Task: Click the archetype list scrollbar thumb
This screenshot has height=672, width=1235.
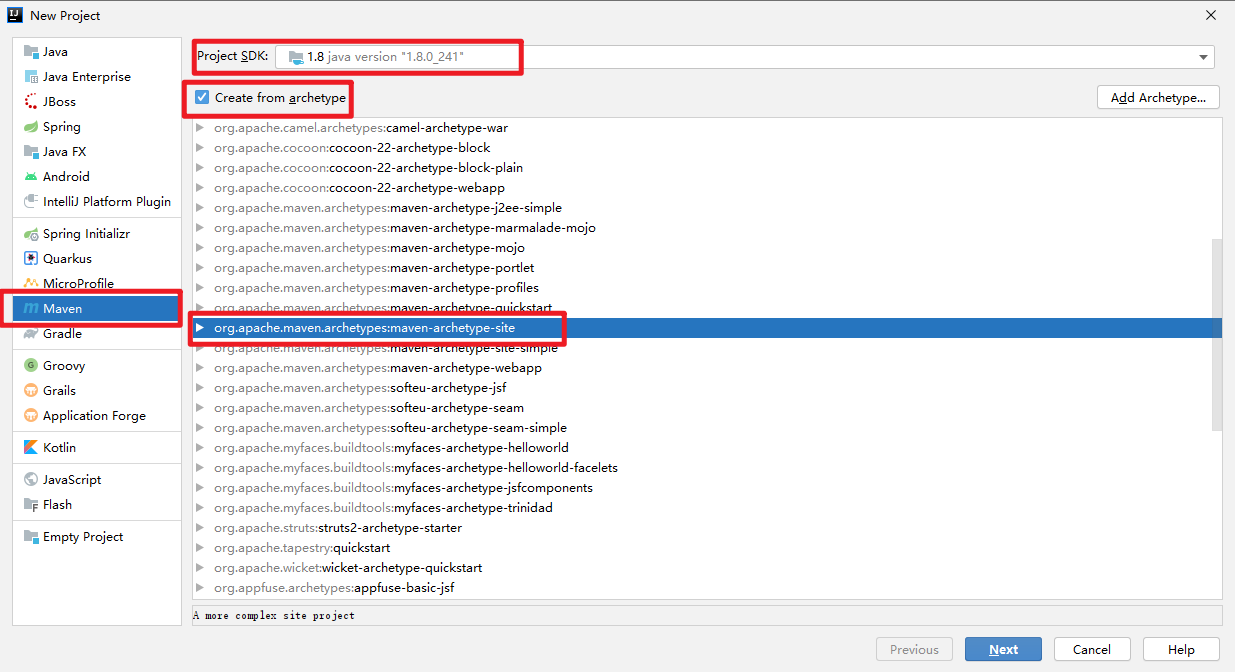Action: pos(1216,334)
